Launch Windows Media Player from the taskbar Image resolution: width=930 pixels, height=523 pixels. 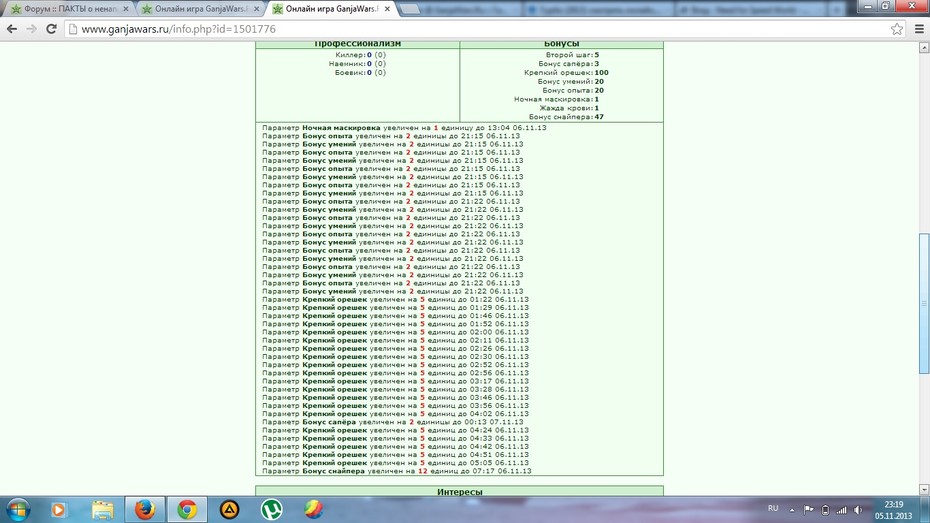[x=58, y=509]
